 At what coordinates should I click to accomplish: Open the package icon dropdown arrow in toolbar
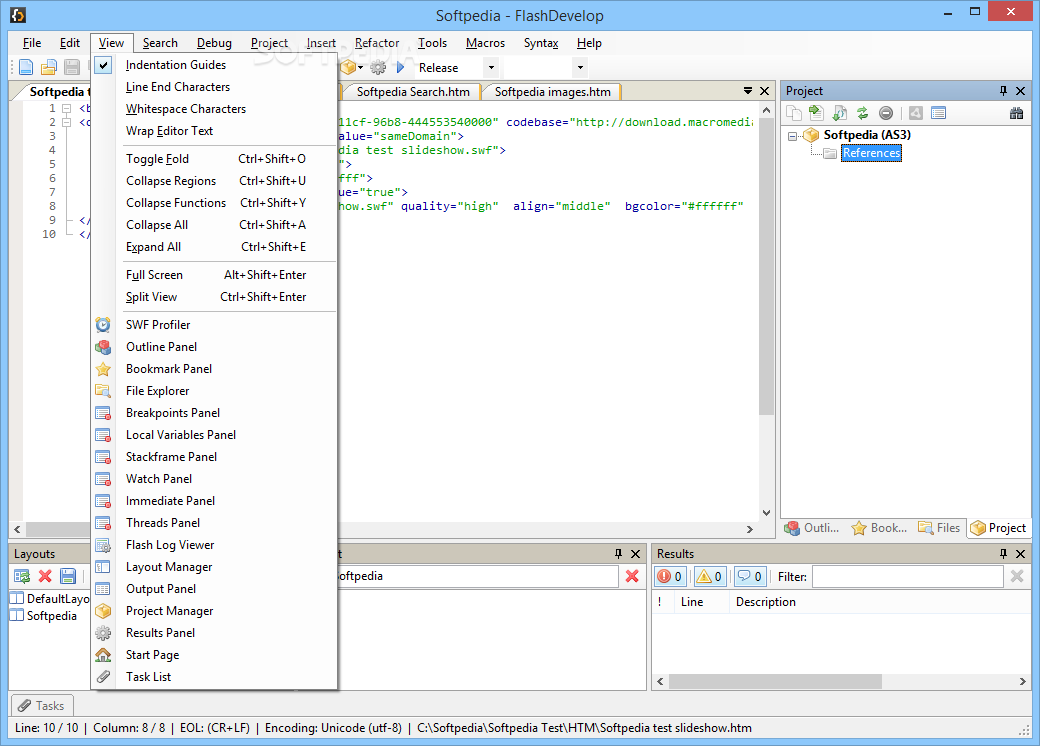[360, 67]
